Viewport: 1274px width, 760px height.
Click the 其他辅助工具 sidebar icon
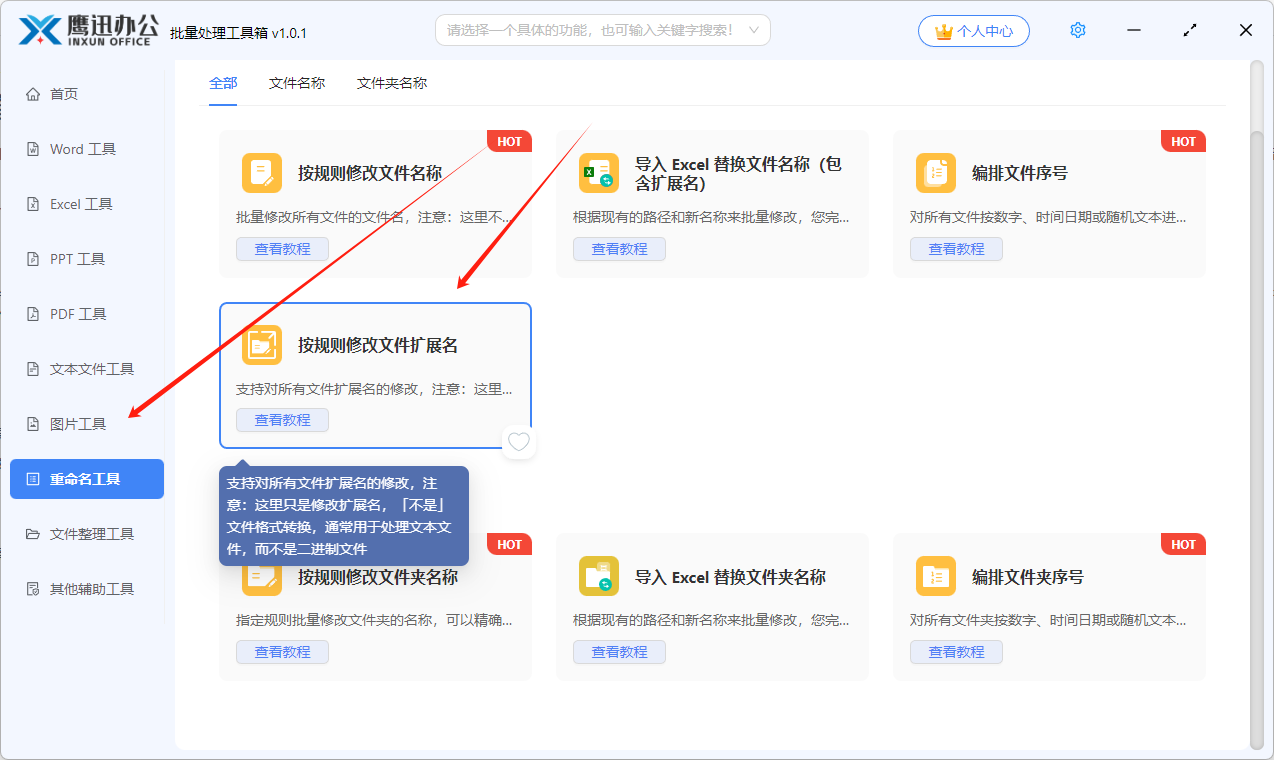pyautogui.click(x=33, y=589)
